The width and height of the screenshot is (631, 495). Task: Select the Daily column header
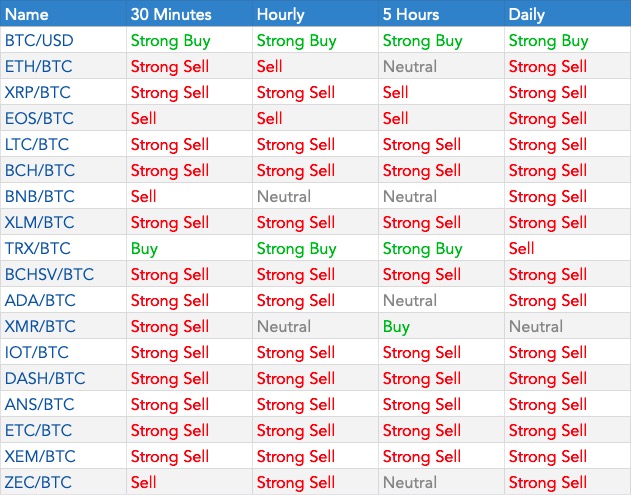point(526,15)
